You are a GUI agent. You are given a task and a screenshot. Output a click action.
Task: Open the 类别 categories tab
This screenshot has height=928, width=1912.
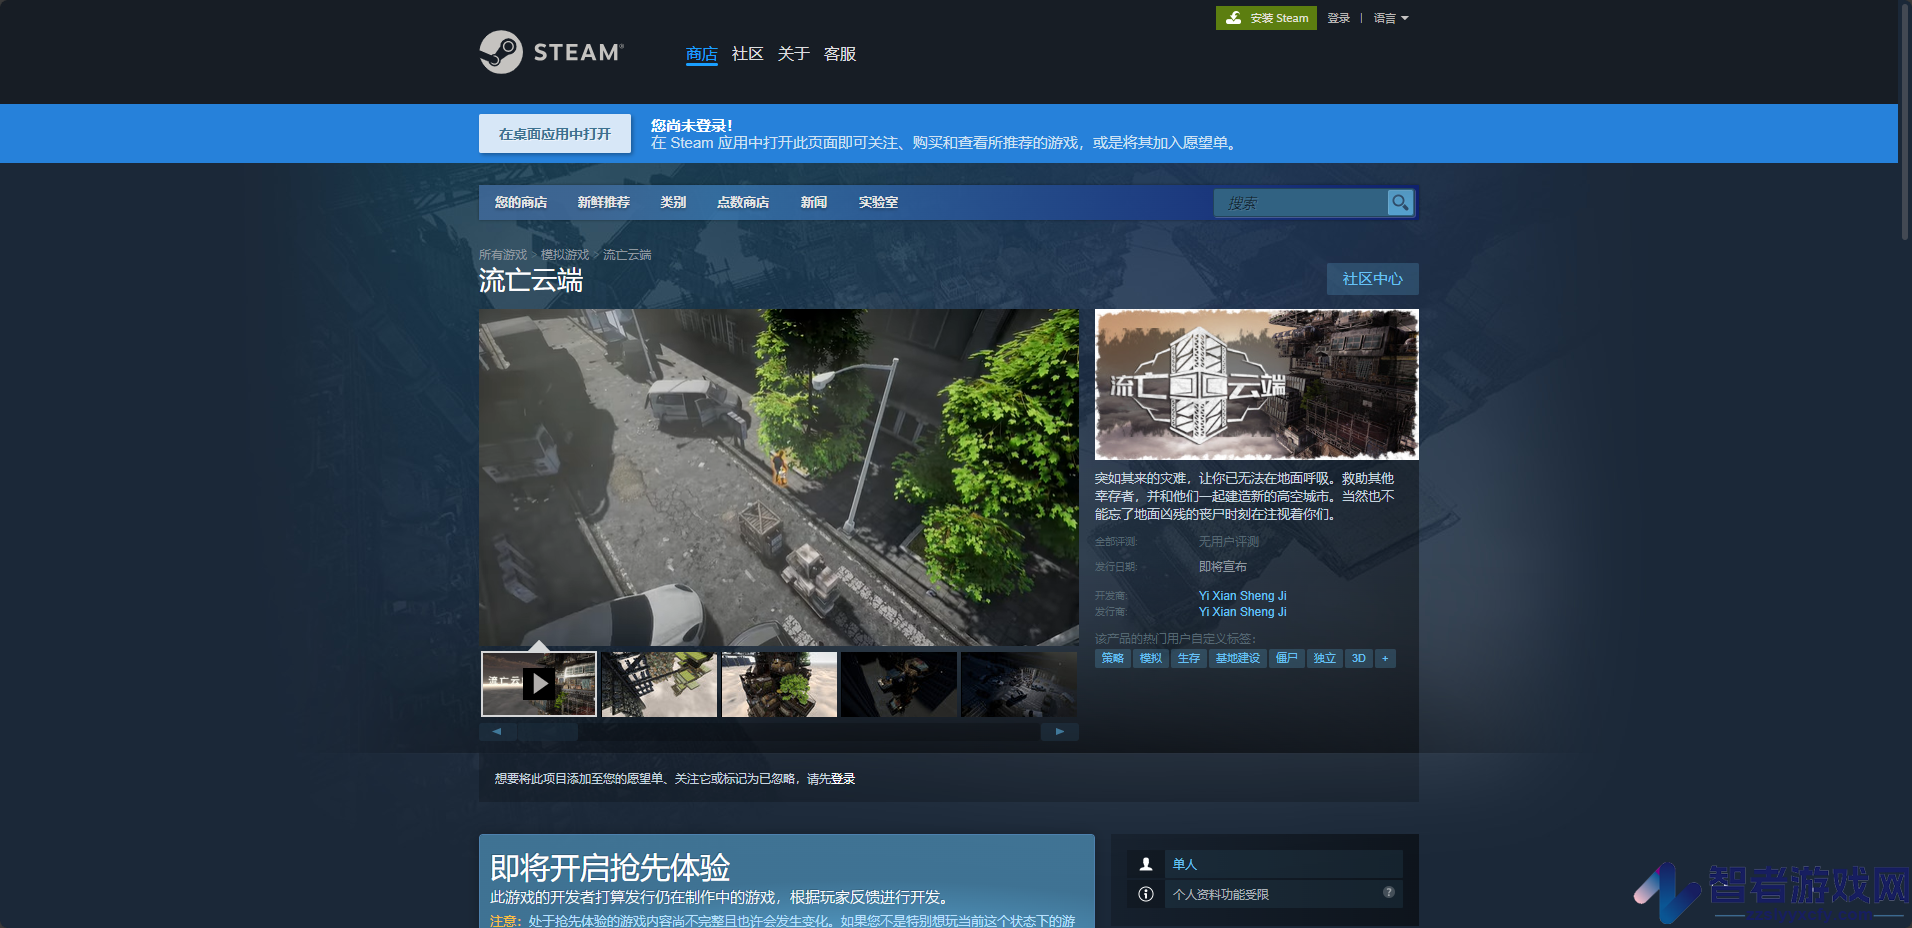[673, 202]
